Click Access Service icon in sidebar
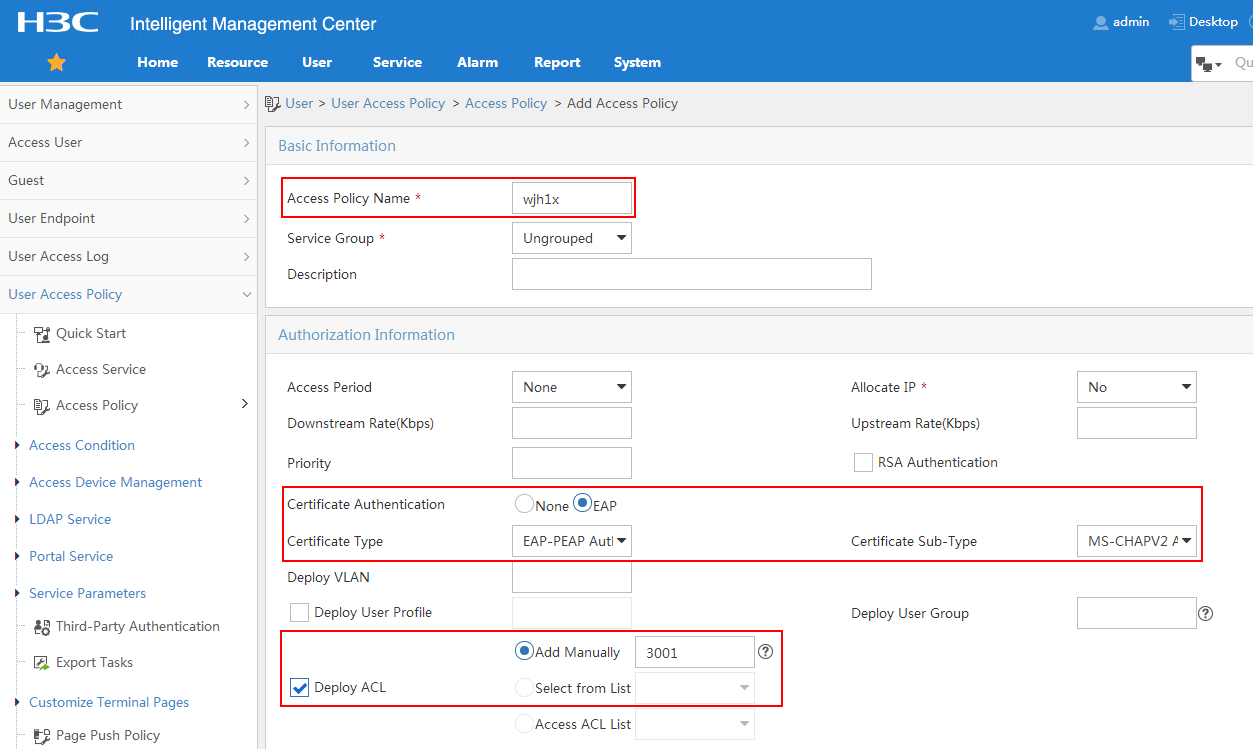This screenshot has width=1253, height=749. [x=42, y=370]
